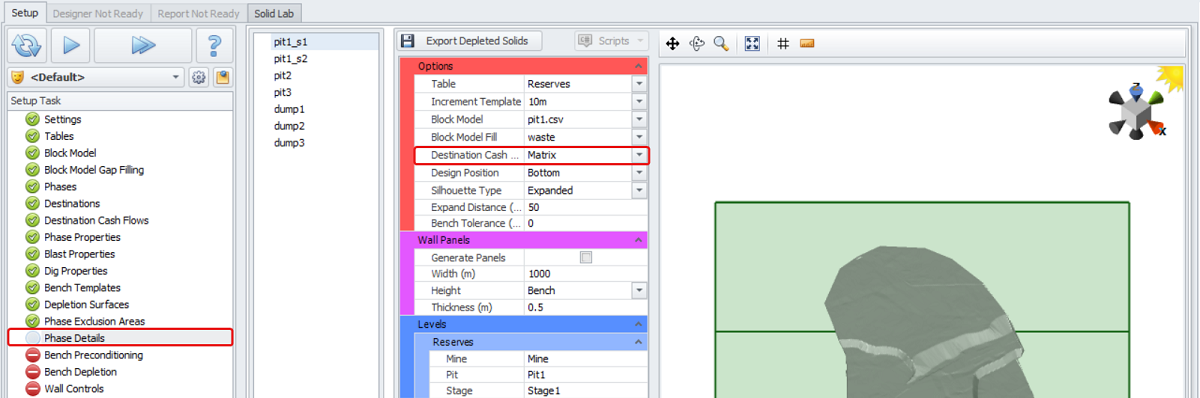Open the Destination Cash Matrix dropdown
Screen dimensions: 1200x398
point(639,156)
